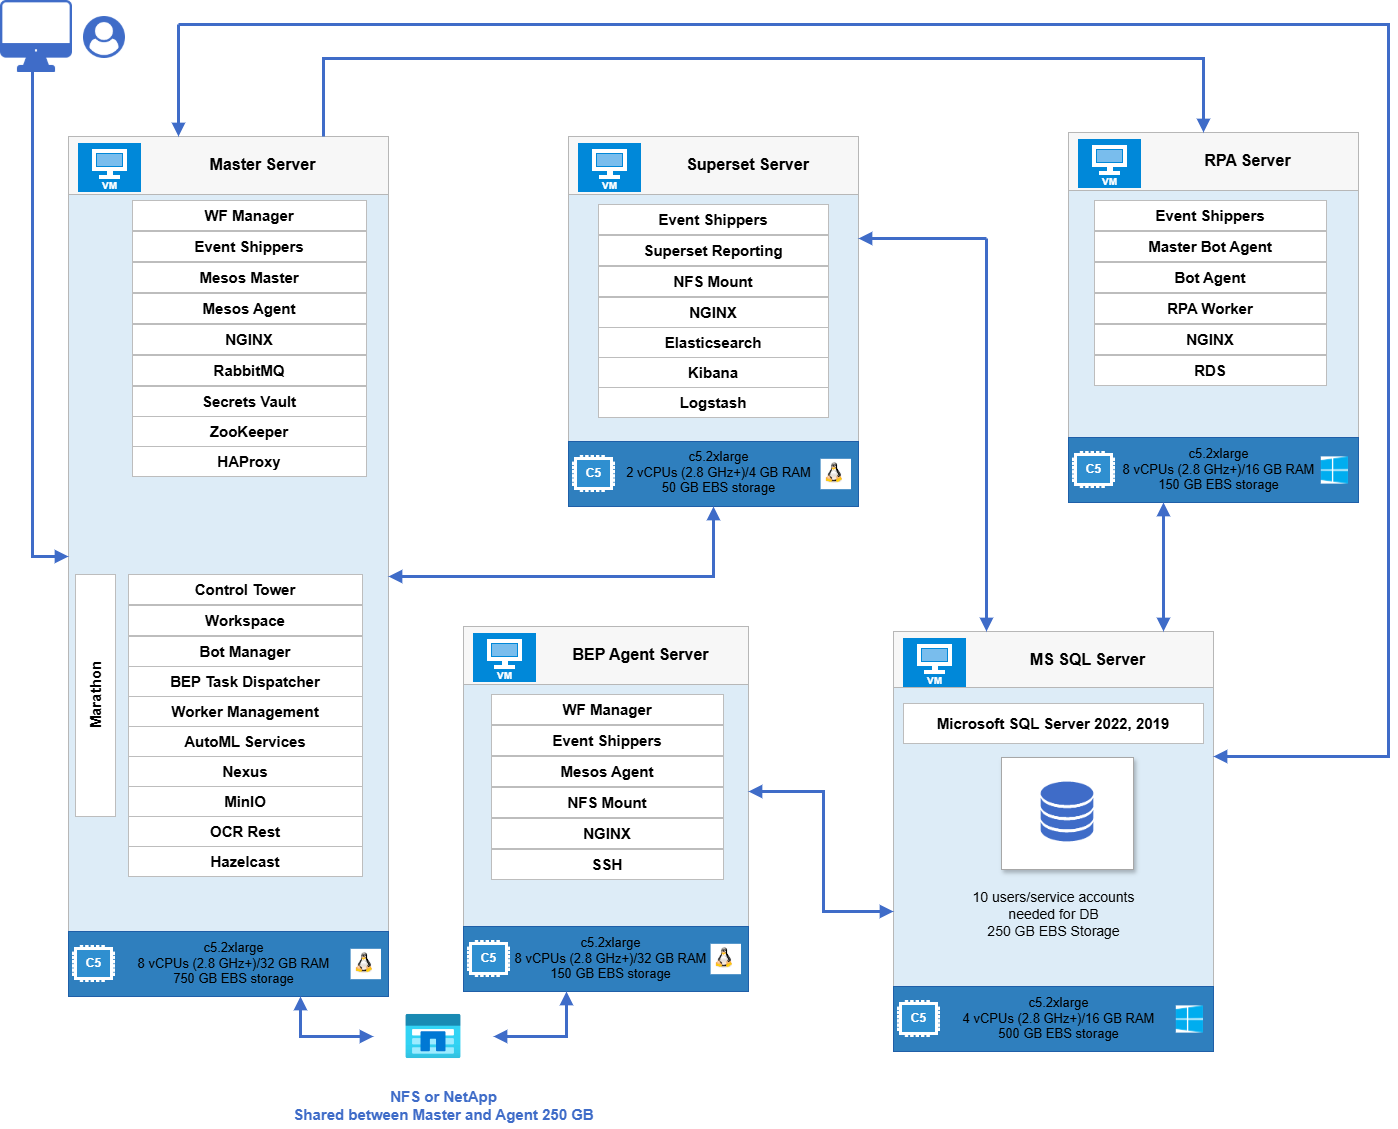This screenshot has width=1398, height=1129.
Task: Click the Superset Server C5 chip icon
Action: (593, 473)
